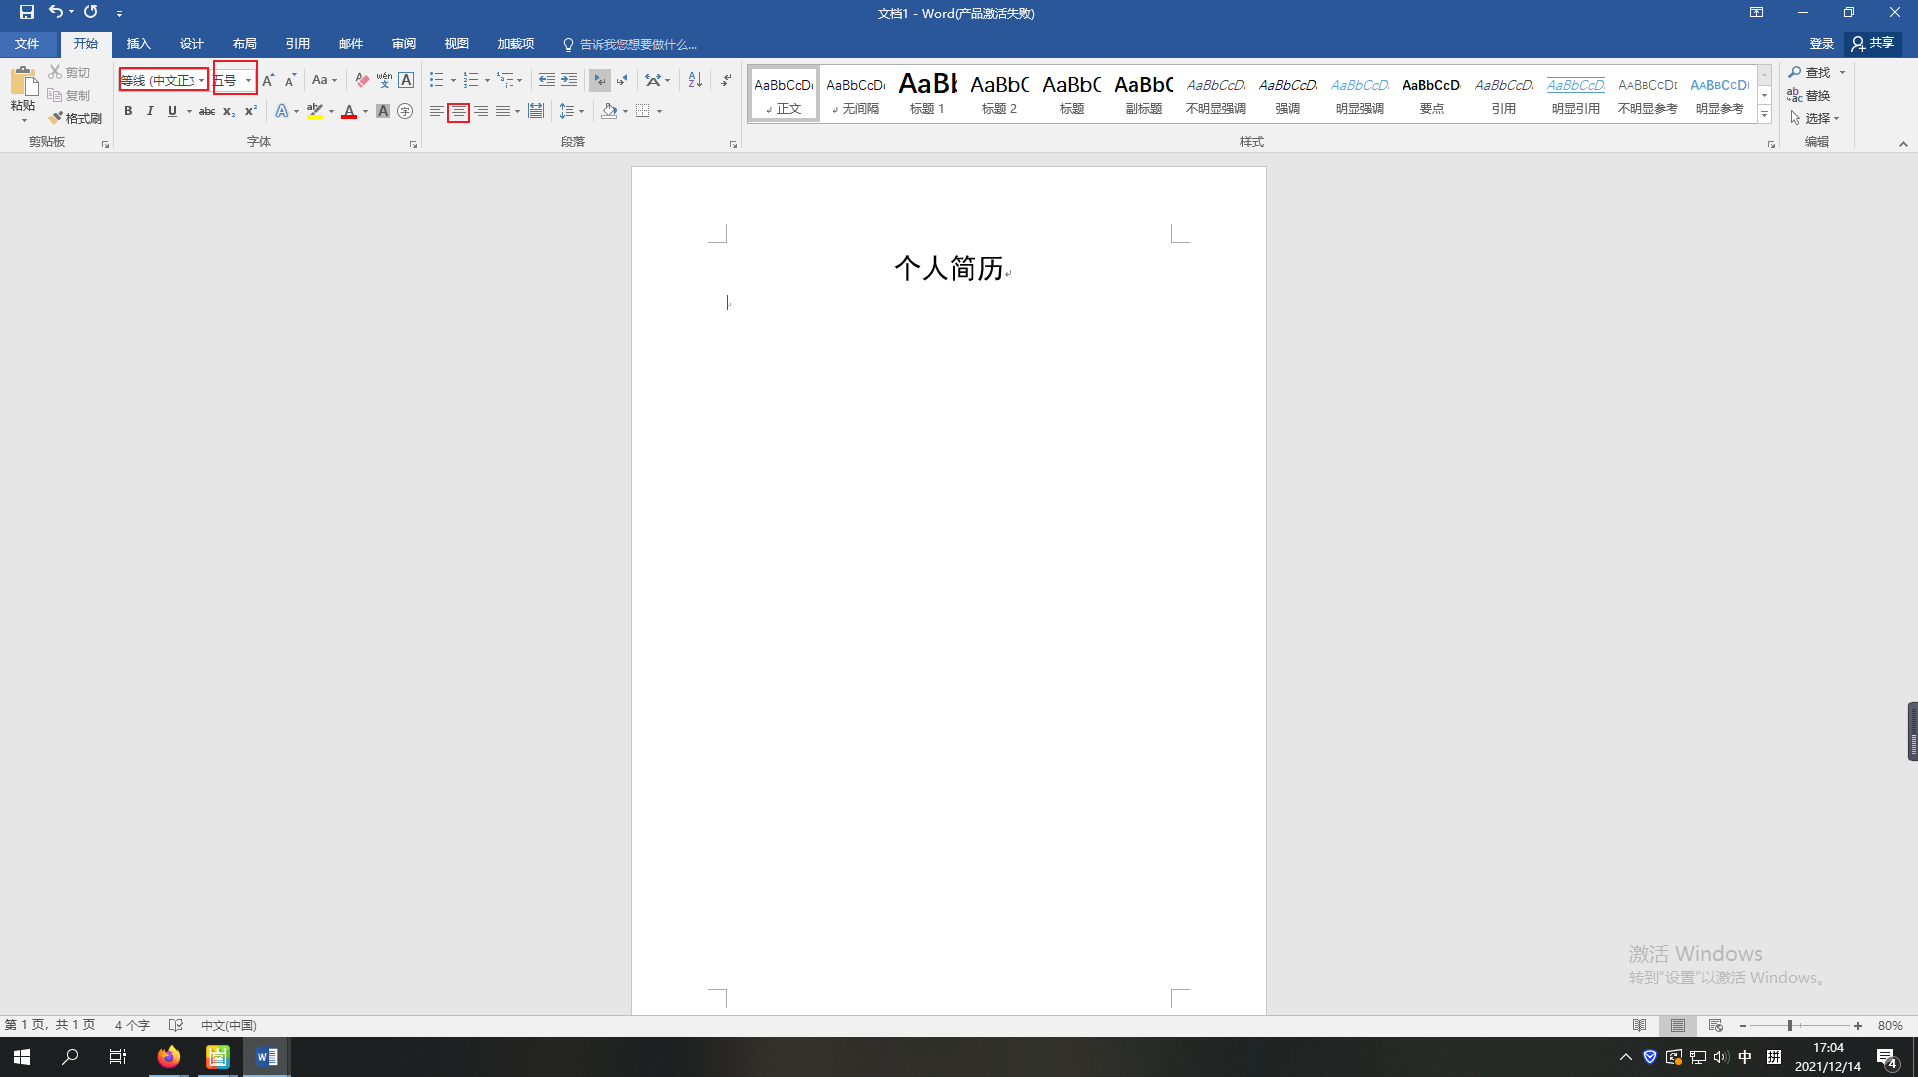Click the phonetic guide (wén) icon

pos(384,80)
